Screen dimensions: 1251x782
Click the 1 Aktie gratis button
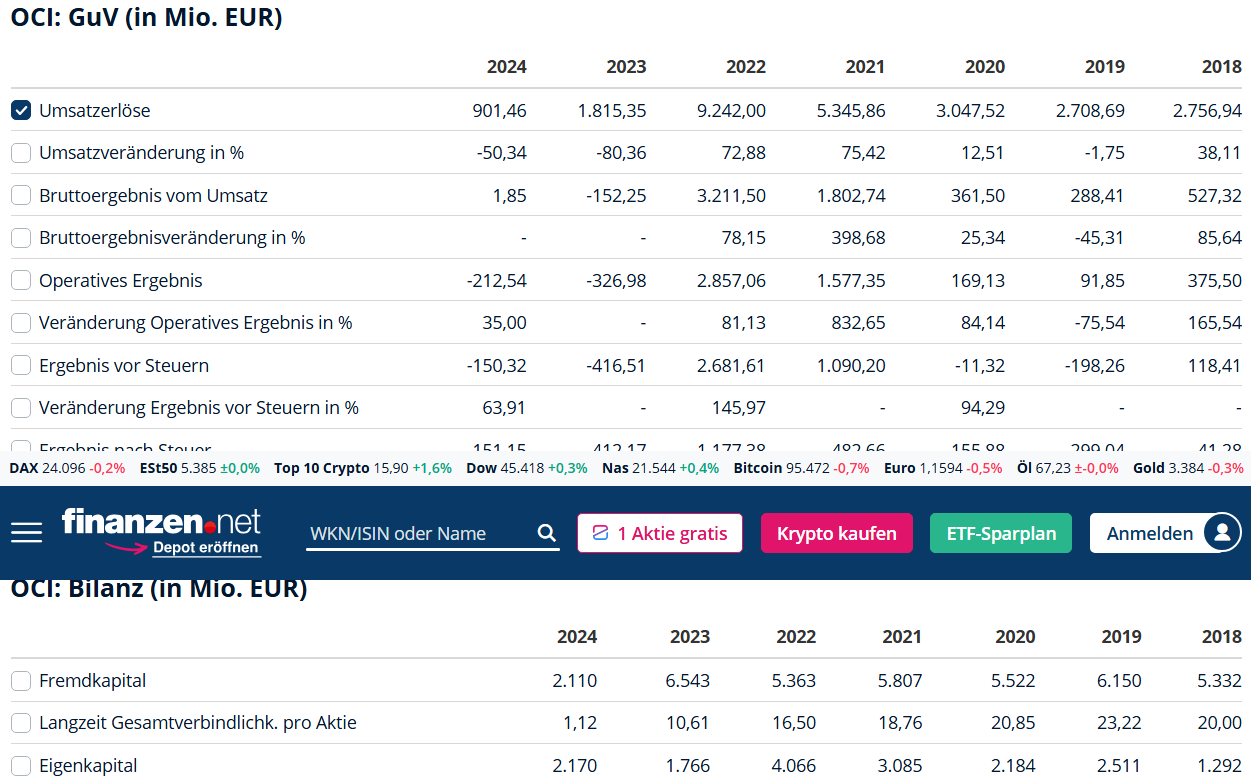[659, 533]
